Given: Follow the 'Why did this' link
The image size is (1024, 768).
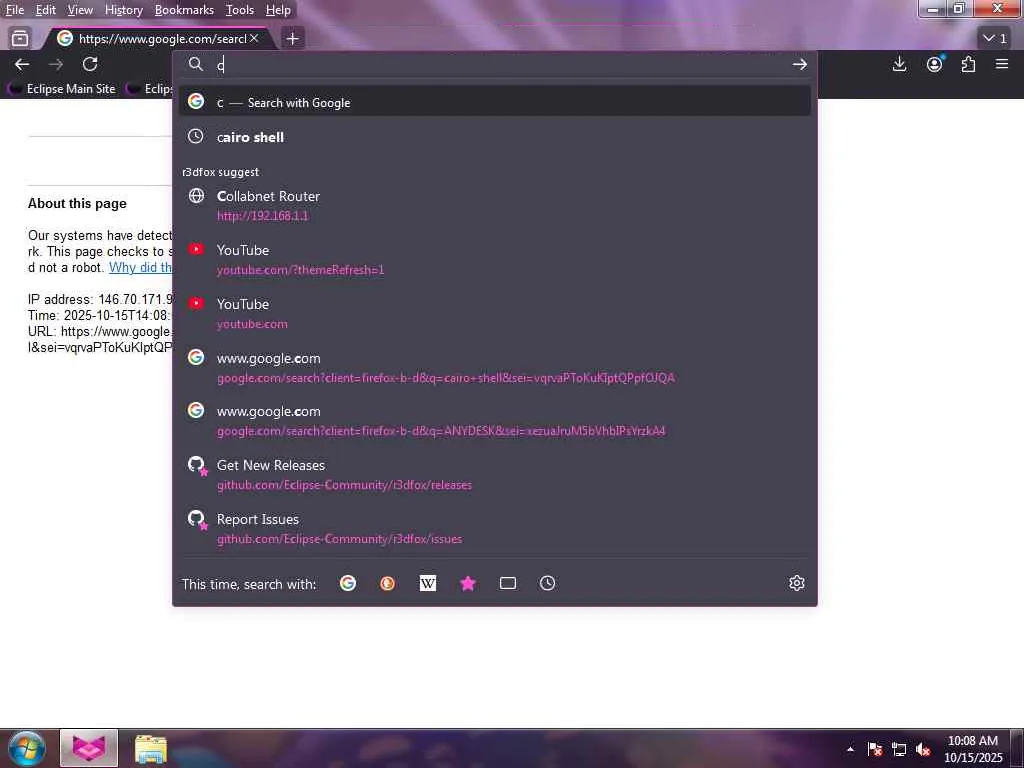Looking at the screenshot, I should pos(140,268).
